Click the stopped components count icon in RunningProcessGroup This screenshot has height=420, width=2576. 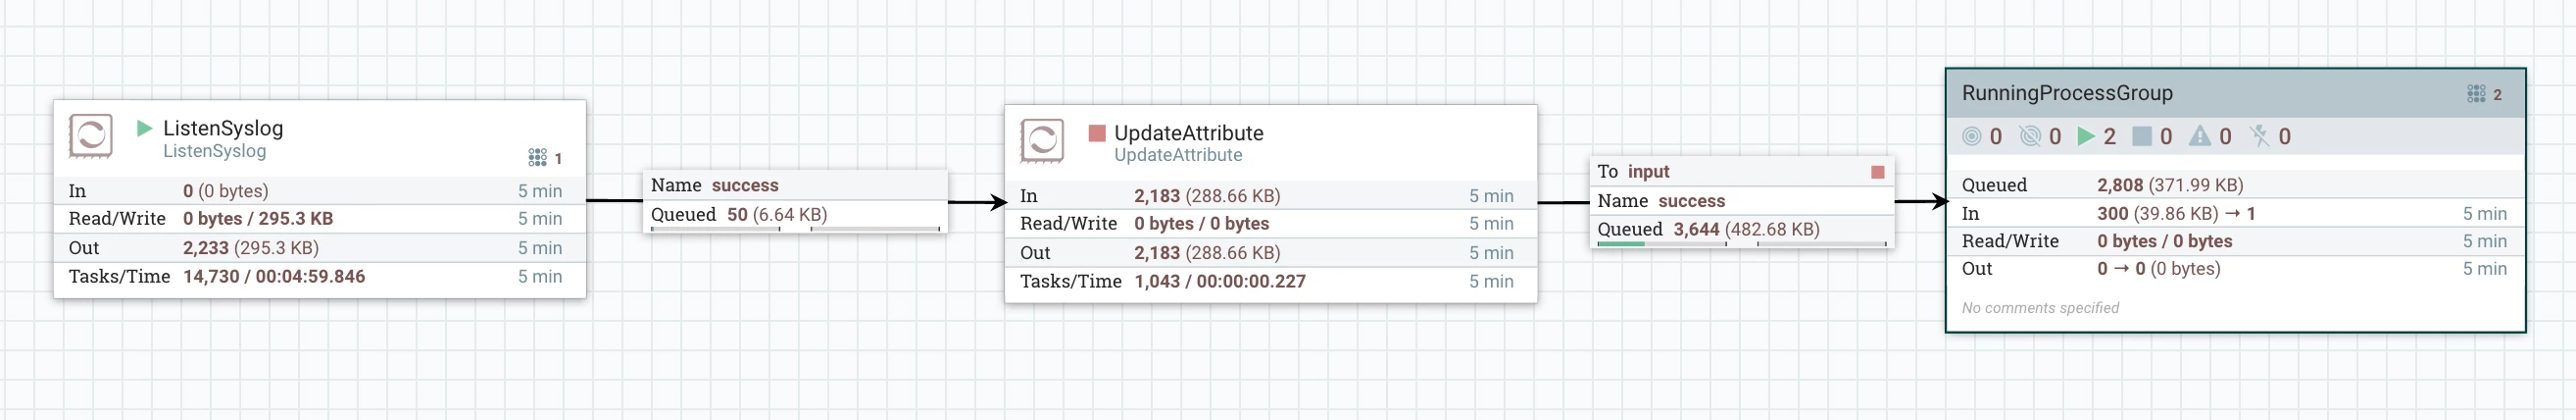pos(2142,136)
